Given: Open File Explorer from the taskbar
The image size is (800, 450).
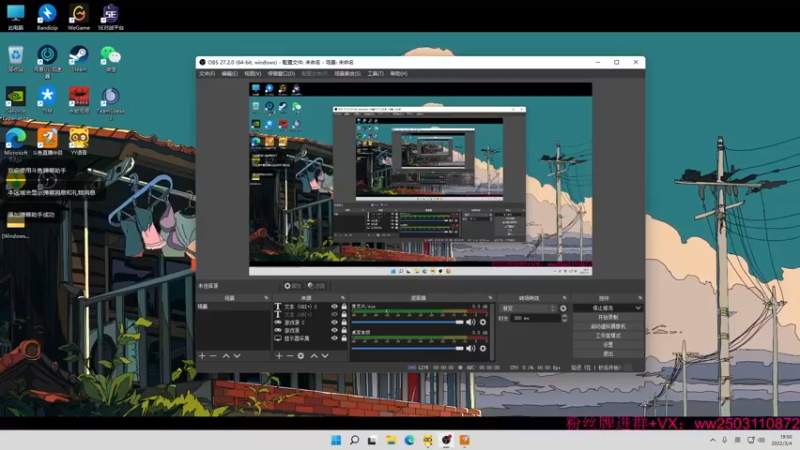Looking at the screenshot, I should (x=391, y=440).
